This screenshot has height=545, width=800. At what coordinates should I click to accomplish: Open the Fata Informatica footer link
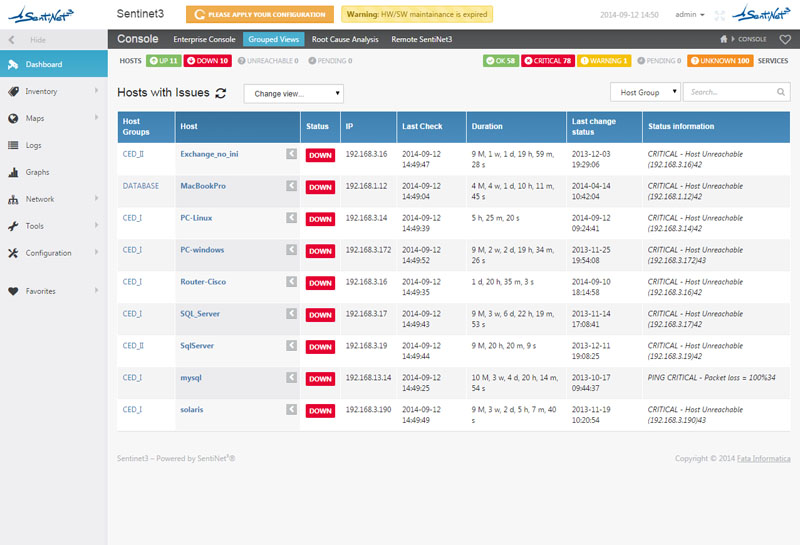point(763,459)
